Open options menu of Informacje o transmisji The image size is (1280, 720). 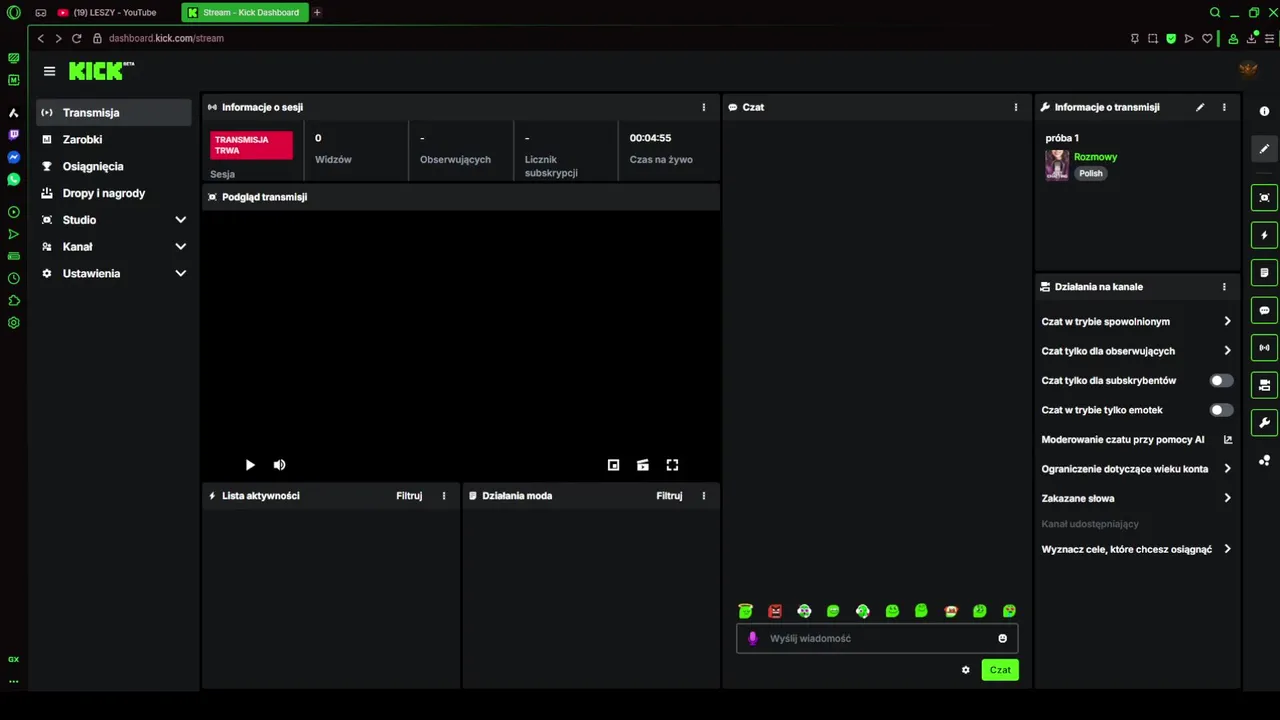pyautogui.click(x=1224, y=107)
